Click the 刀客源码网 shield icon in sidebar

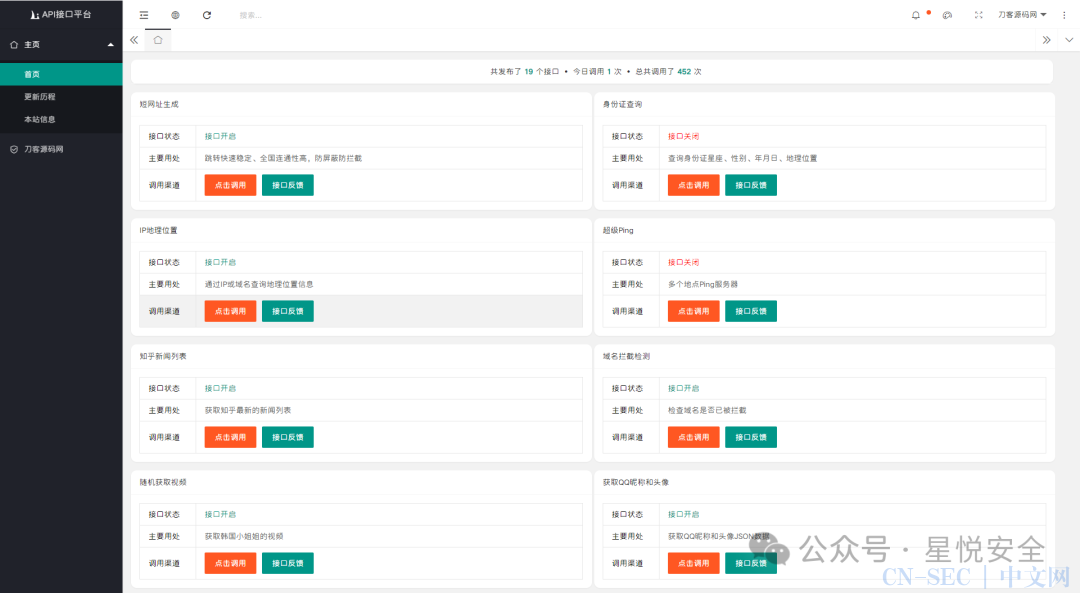point(14,149)
